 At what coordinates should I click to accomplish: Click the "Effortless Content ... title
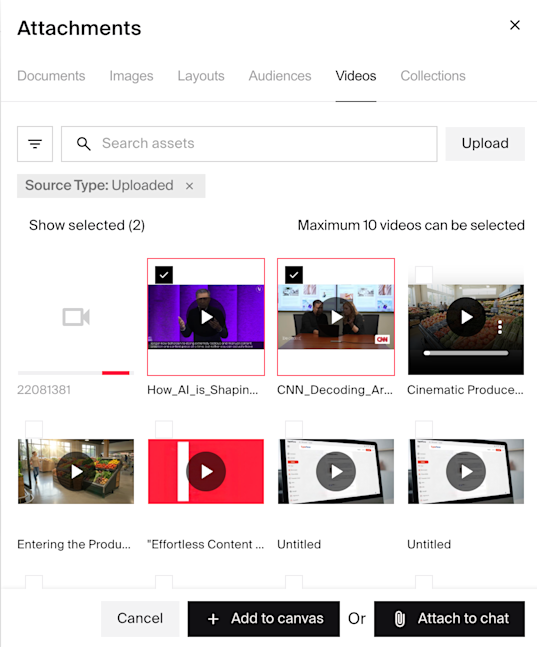206,544
